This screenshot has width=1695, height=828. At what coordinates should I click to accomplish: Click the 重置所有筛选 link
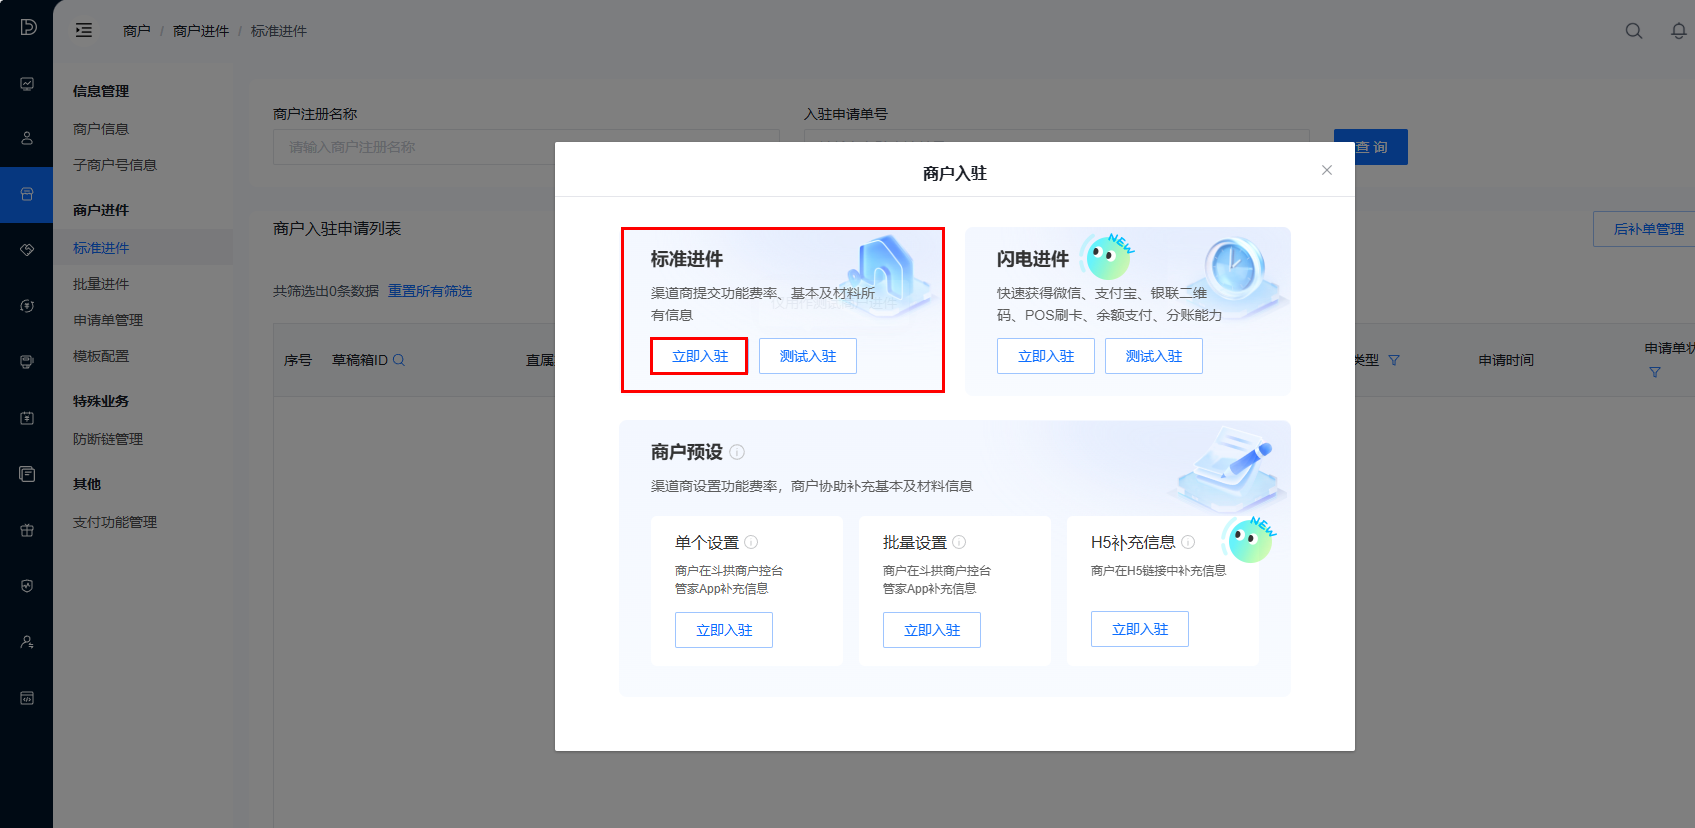tap(430, 291)
